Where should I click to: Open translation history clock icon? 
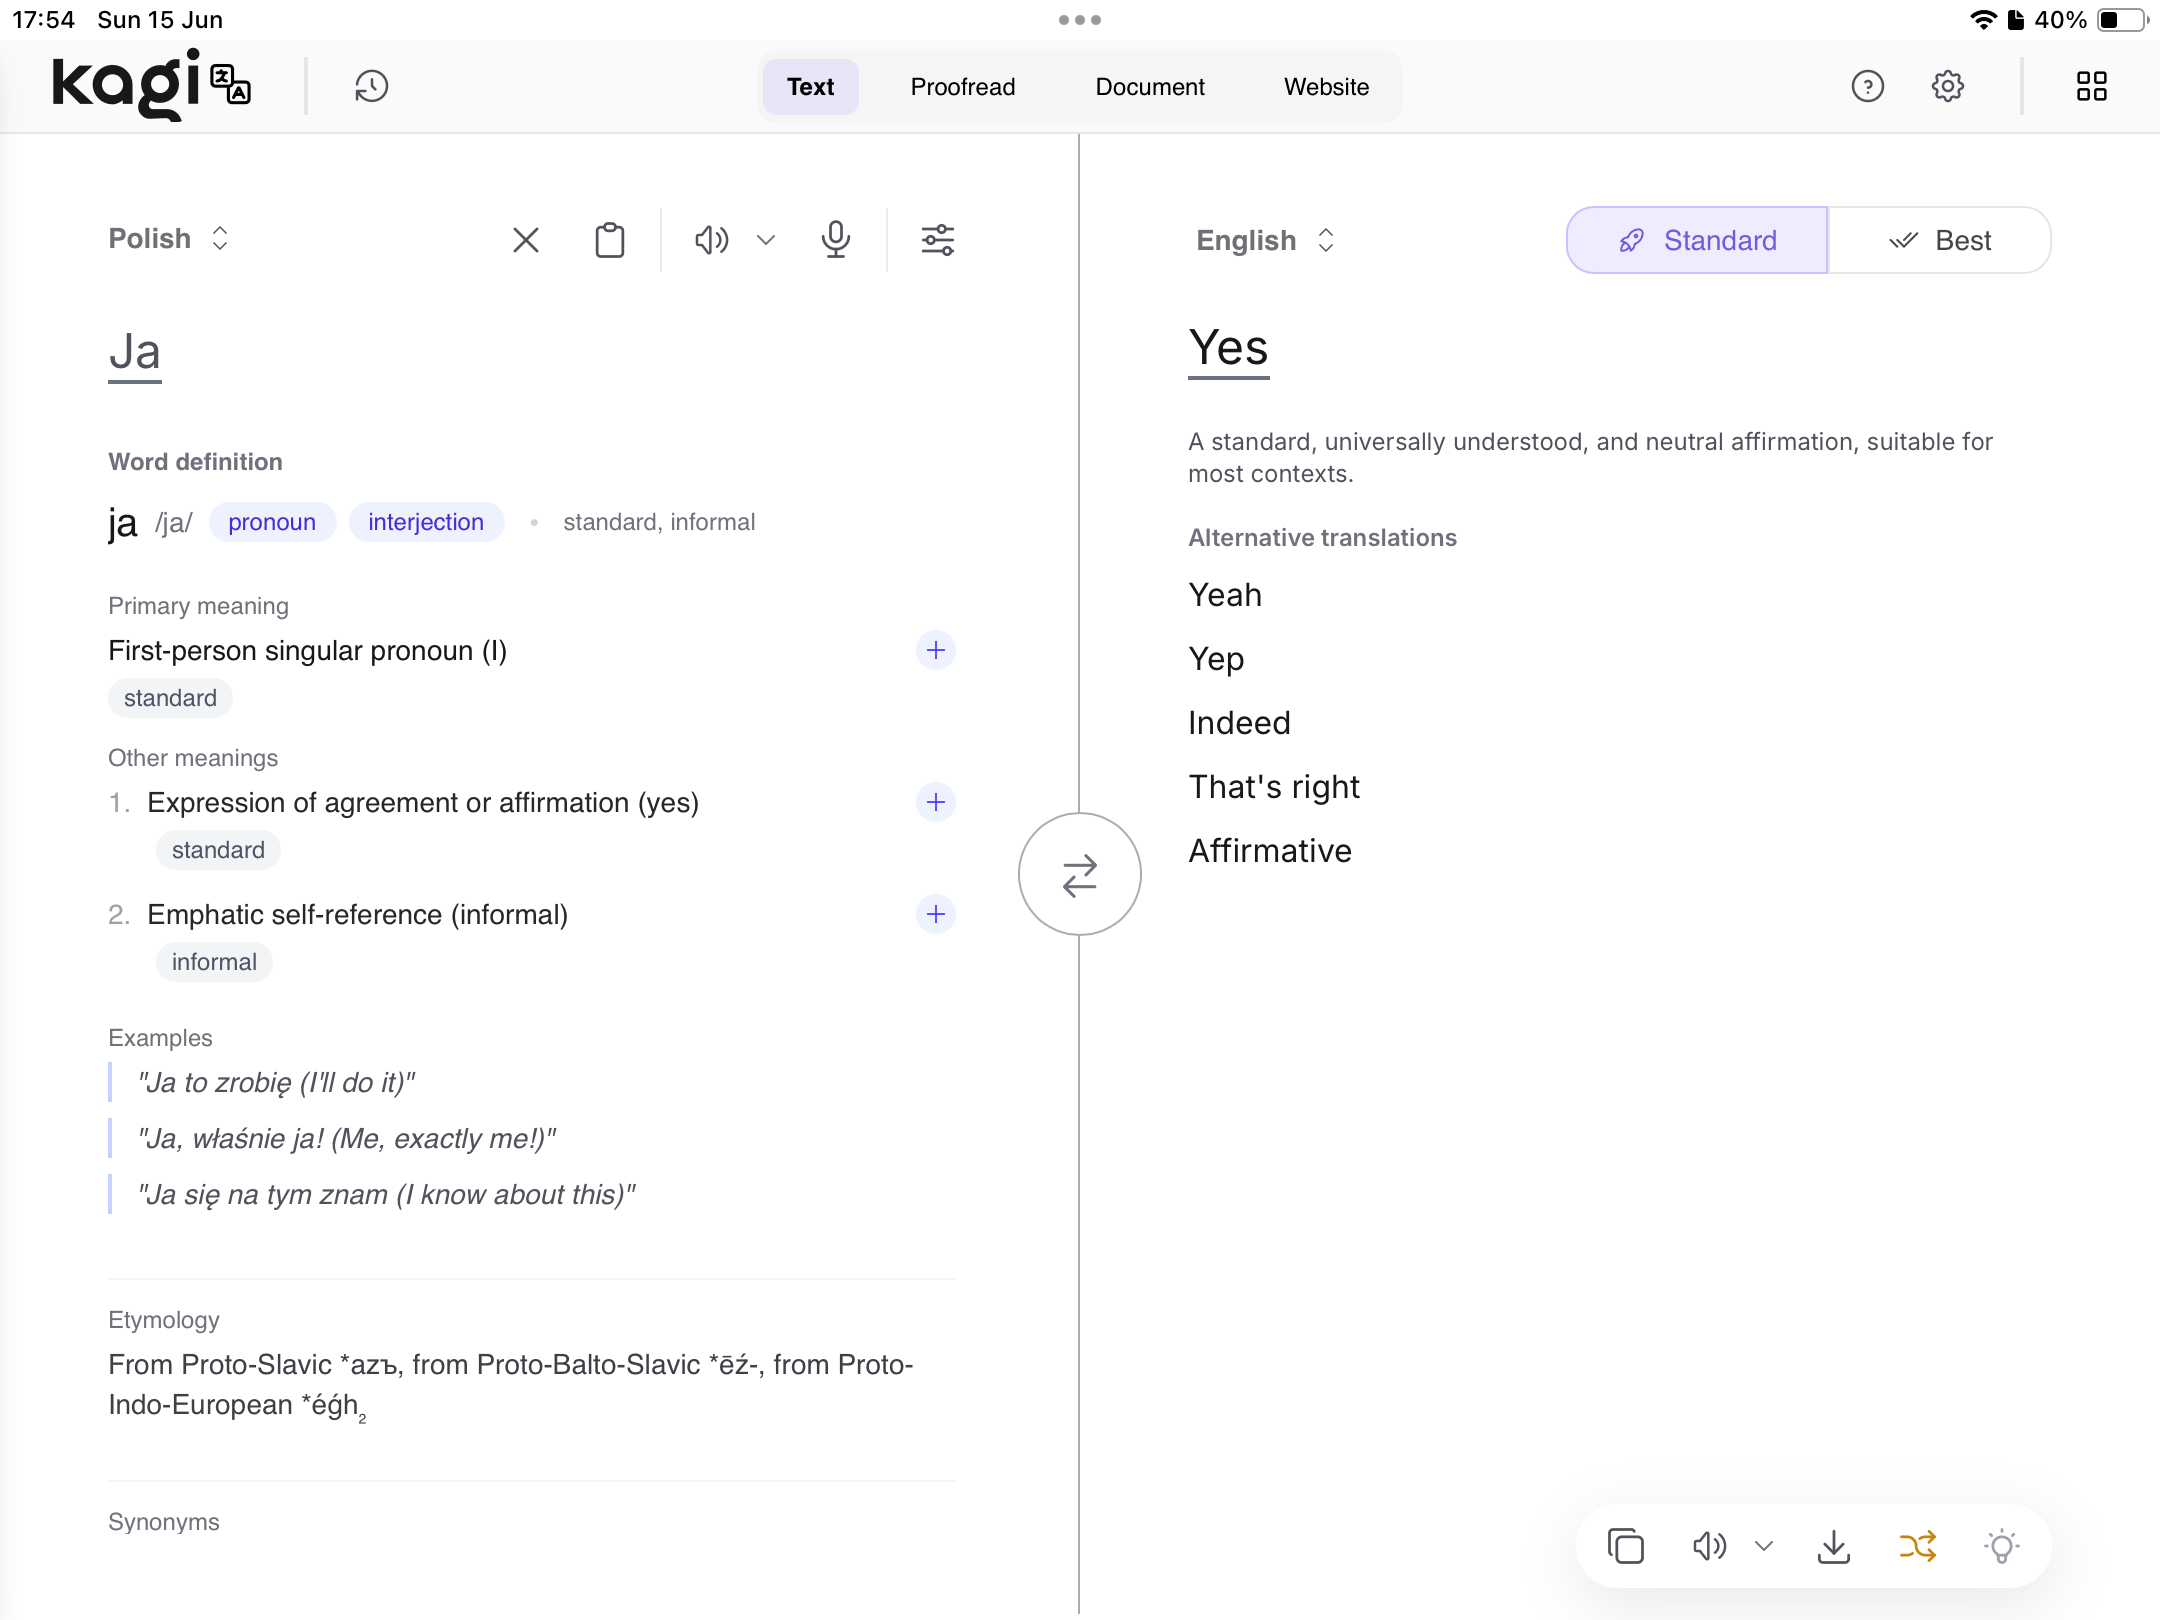point(371,86)
